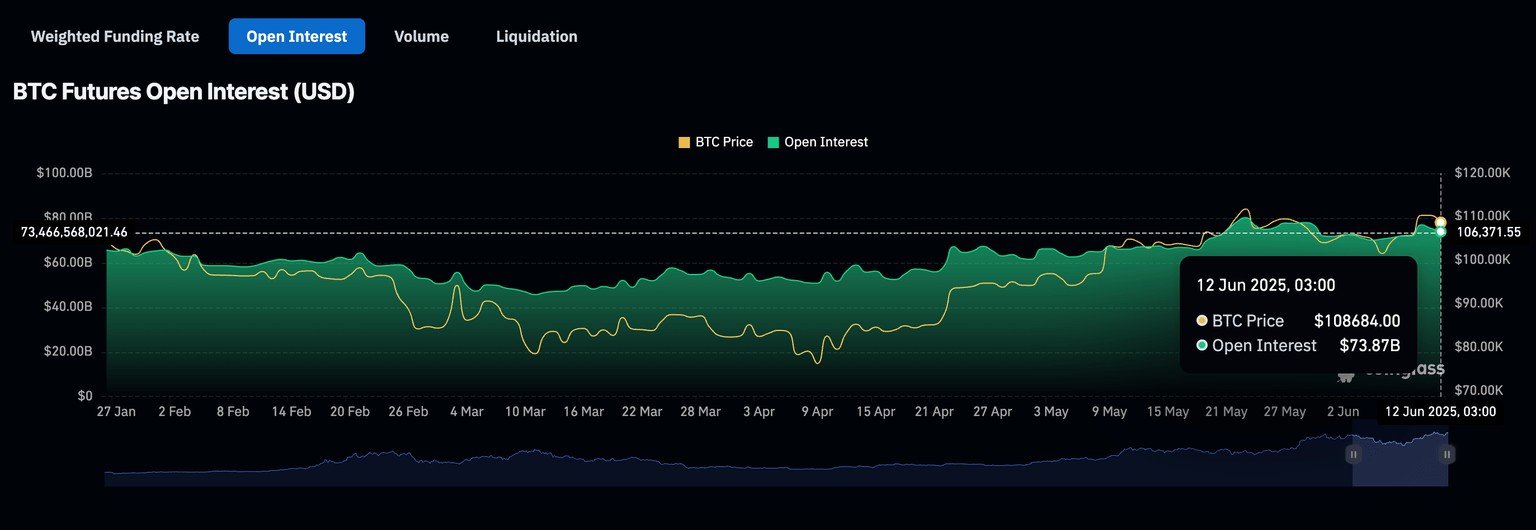Image resolution: width=1536 pixels, height=530 pixels.
Task: Click the Coinglass watermark logo
Action: tap(1346, 375)
